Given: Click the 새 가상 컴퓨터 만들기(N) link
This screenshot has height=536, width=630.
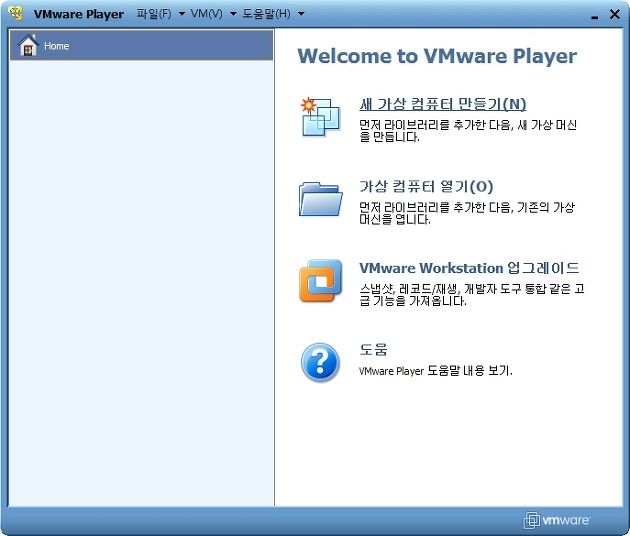Looking at the screenshot, I should pyautogui.click(x=443, y=104).
